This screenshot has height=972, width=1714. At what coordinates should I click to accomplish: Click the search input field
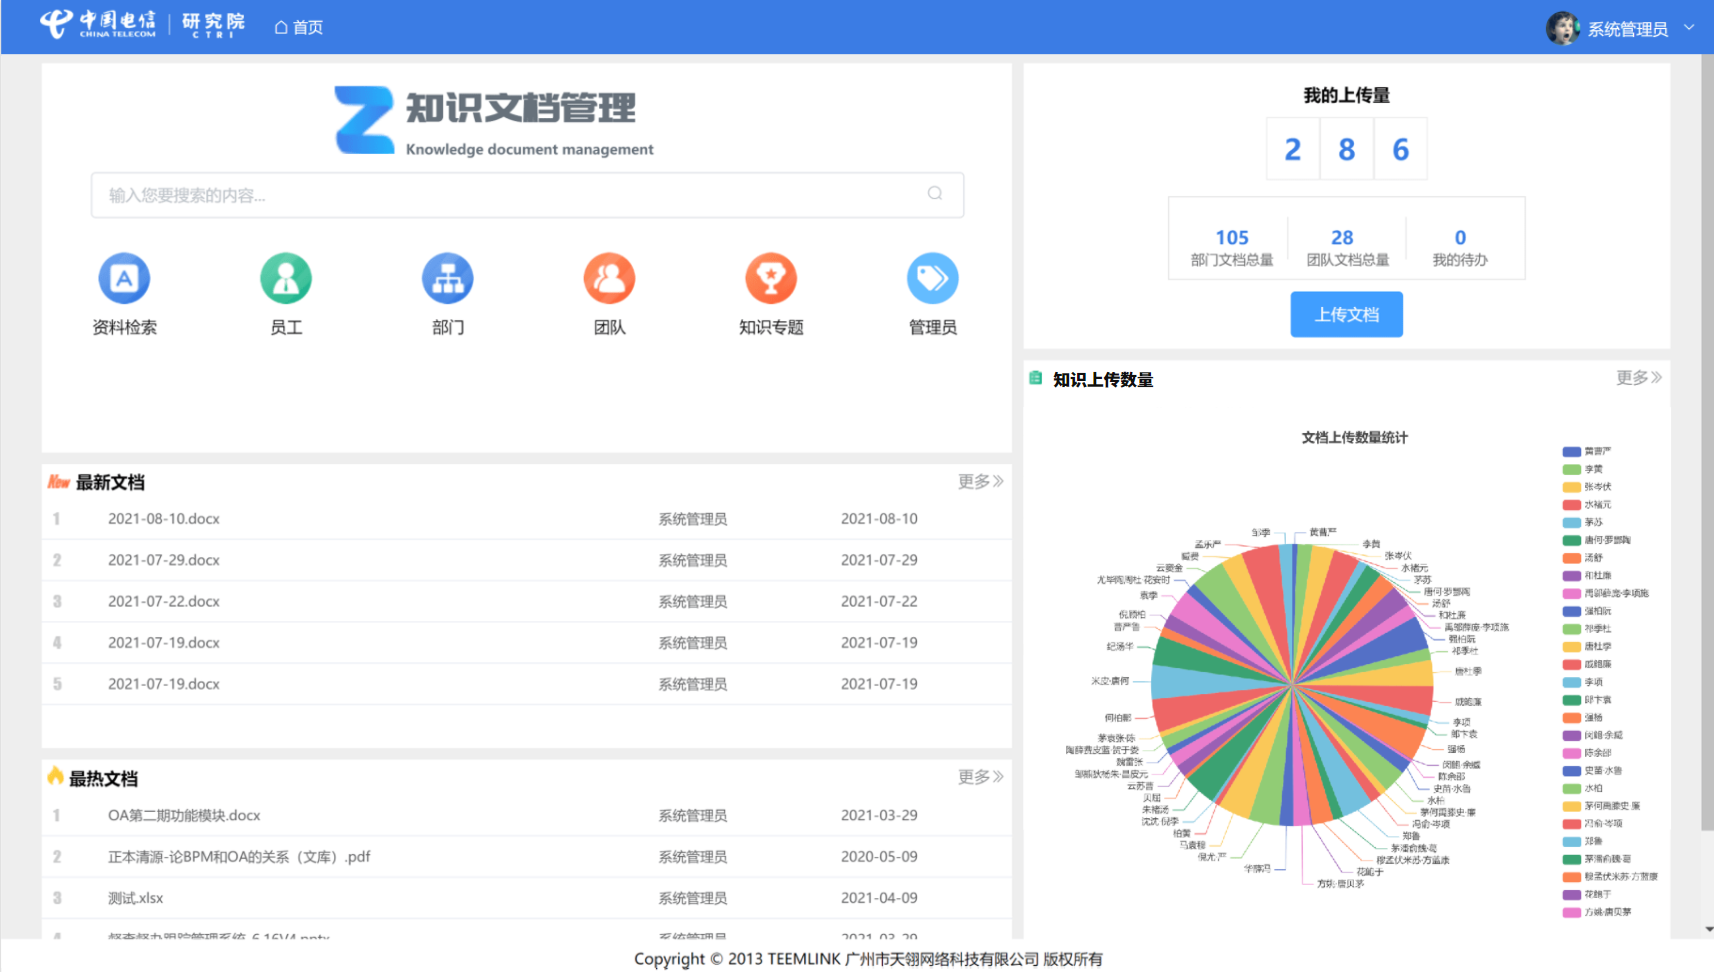[500, 194]
